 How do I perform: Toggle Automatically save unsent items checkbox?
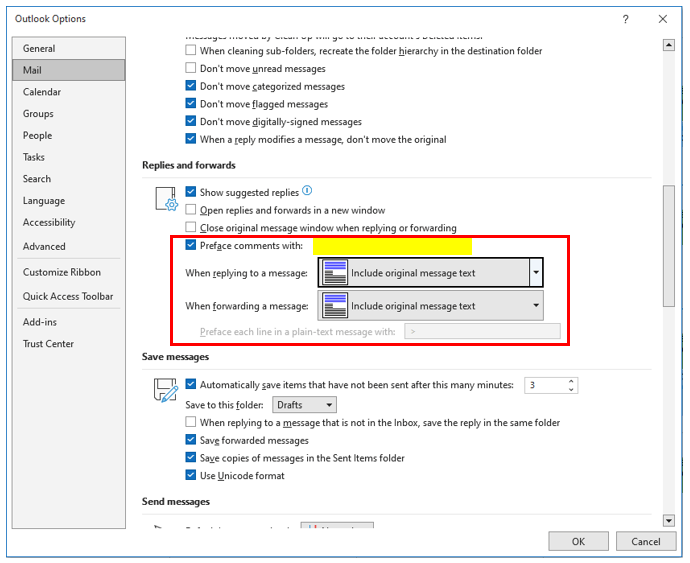click(191, 384)
